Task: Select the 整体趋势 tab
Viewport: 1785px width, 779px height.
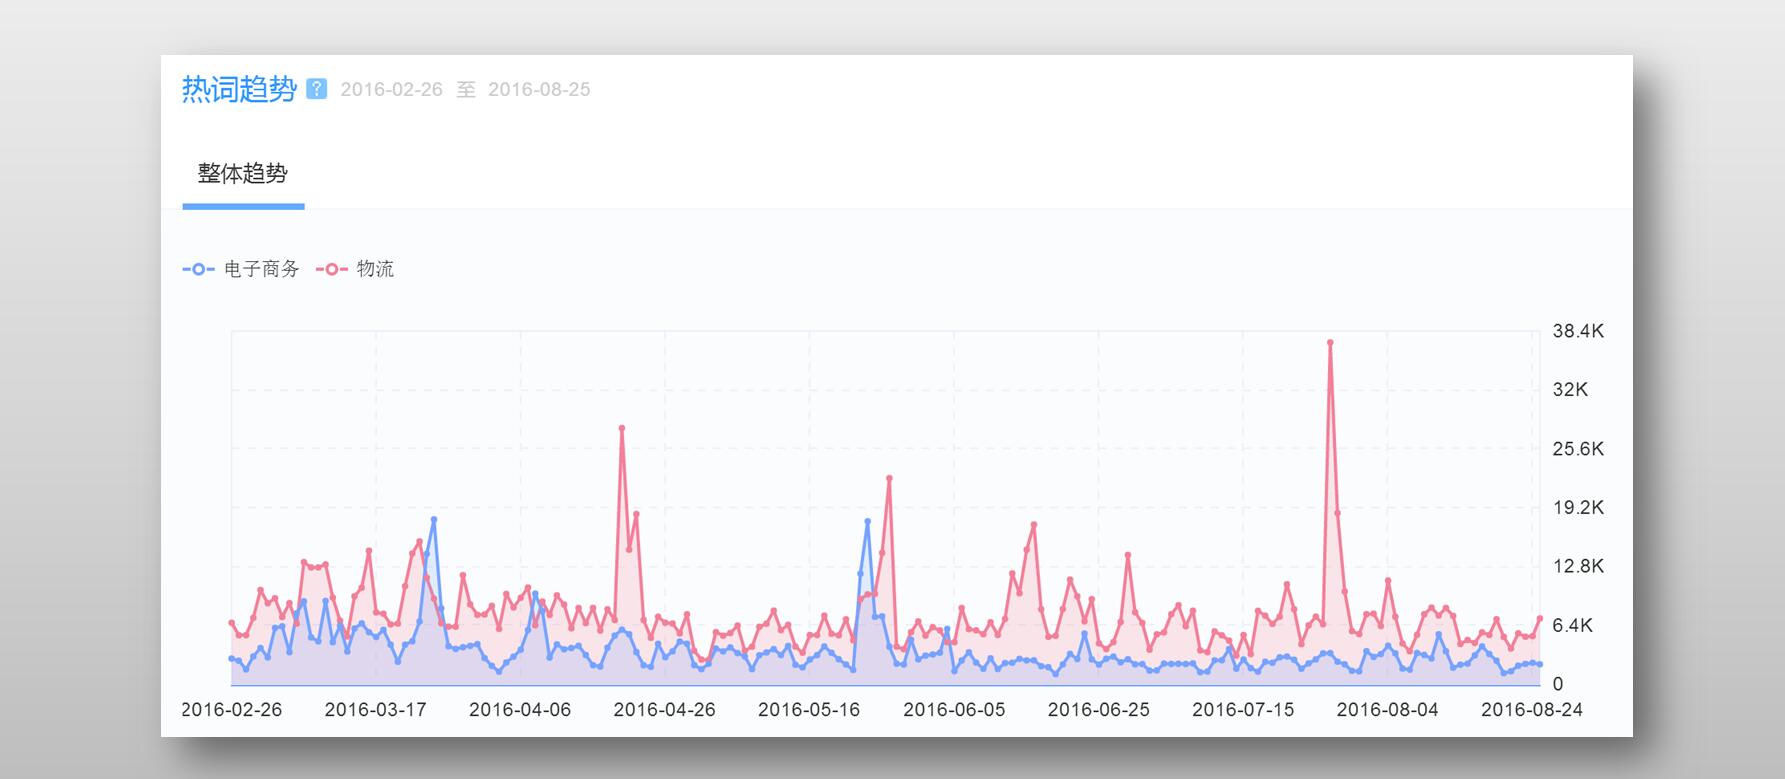Action: (x=243, y=174)
